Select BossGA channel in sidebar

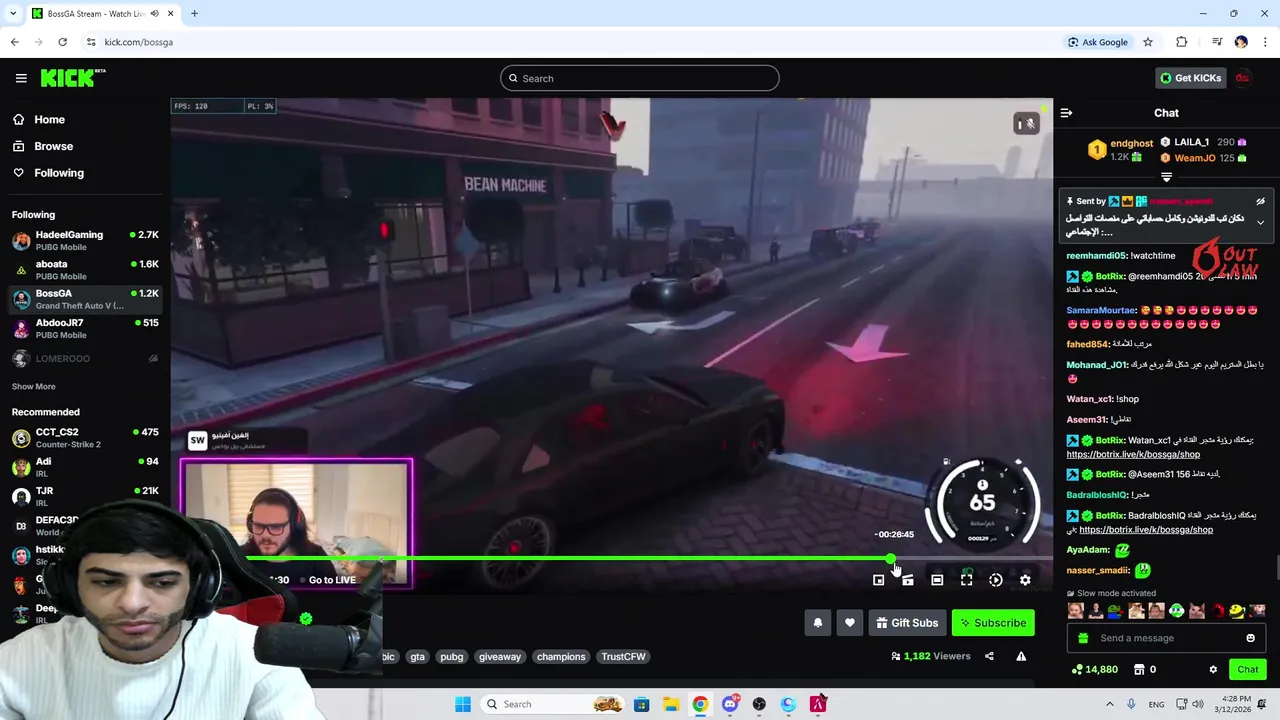[x=85, y=299]
